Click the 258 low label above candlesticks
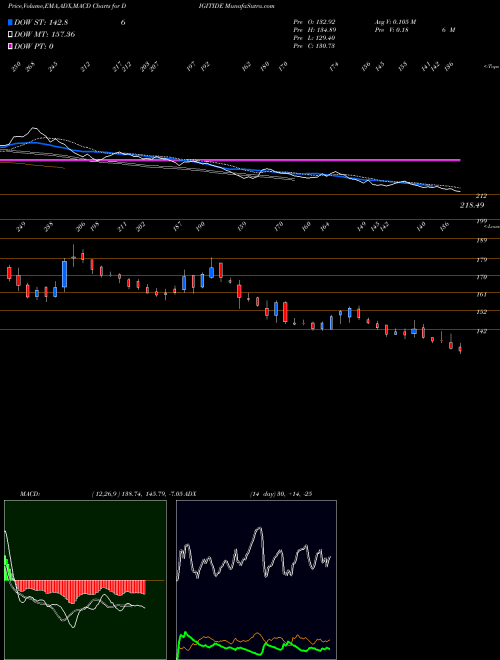 click(49, 227)
